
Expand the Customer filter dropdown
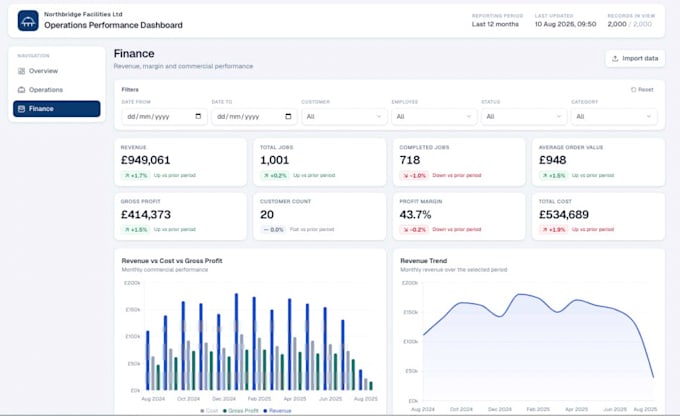[x=344, y=116]
